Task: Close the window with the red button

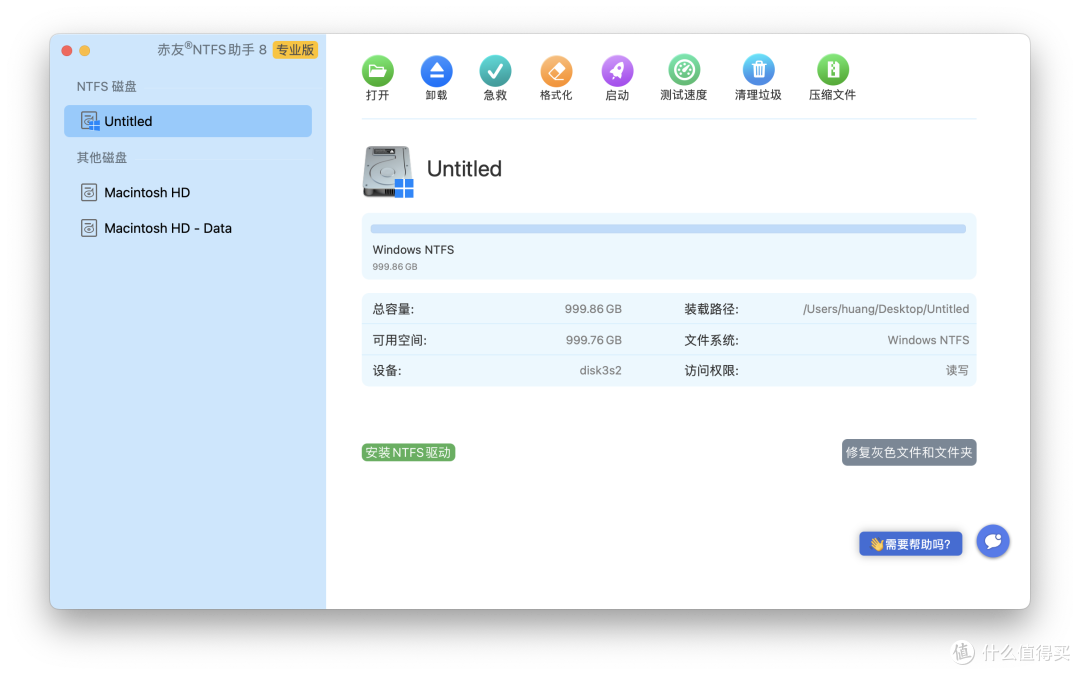Action: [x=67, y=50]
